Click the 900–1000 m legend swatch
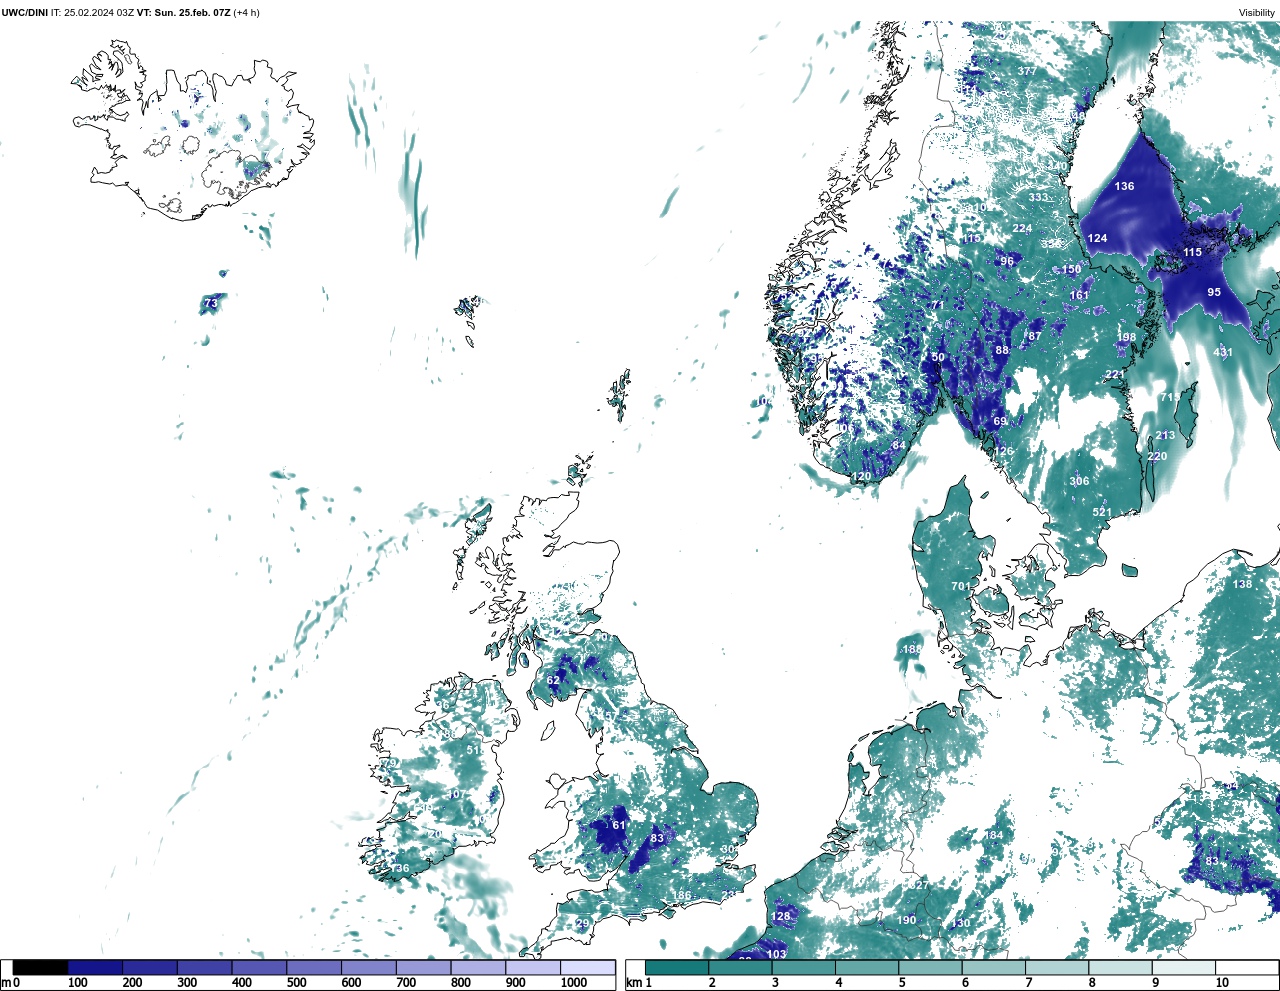The image size is (1280, 991). [533, 968]
